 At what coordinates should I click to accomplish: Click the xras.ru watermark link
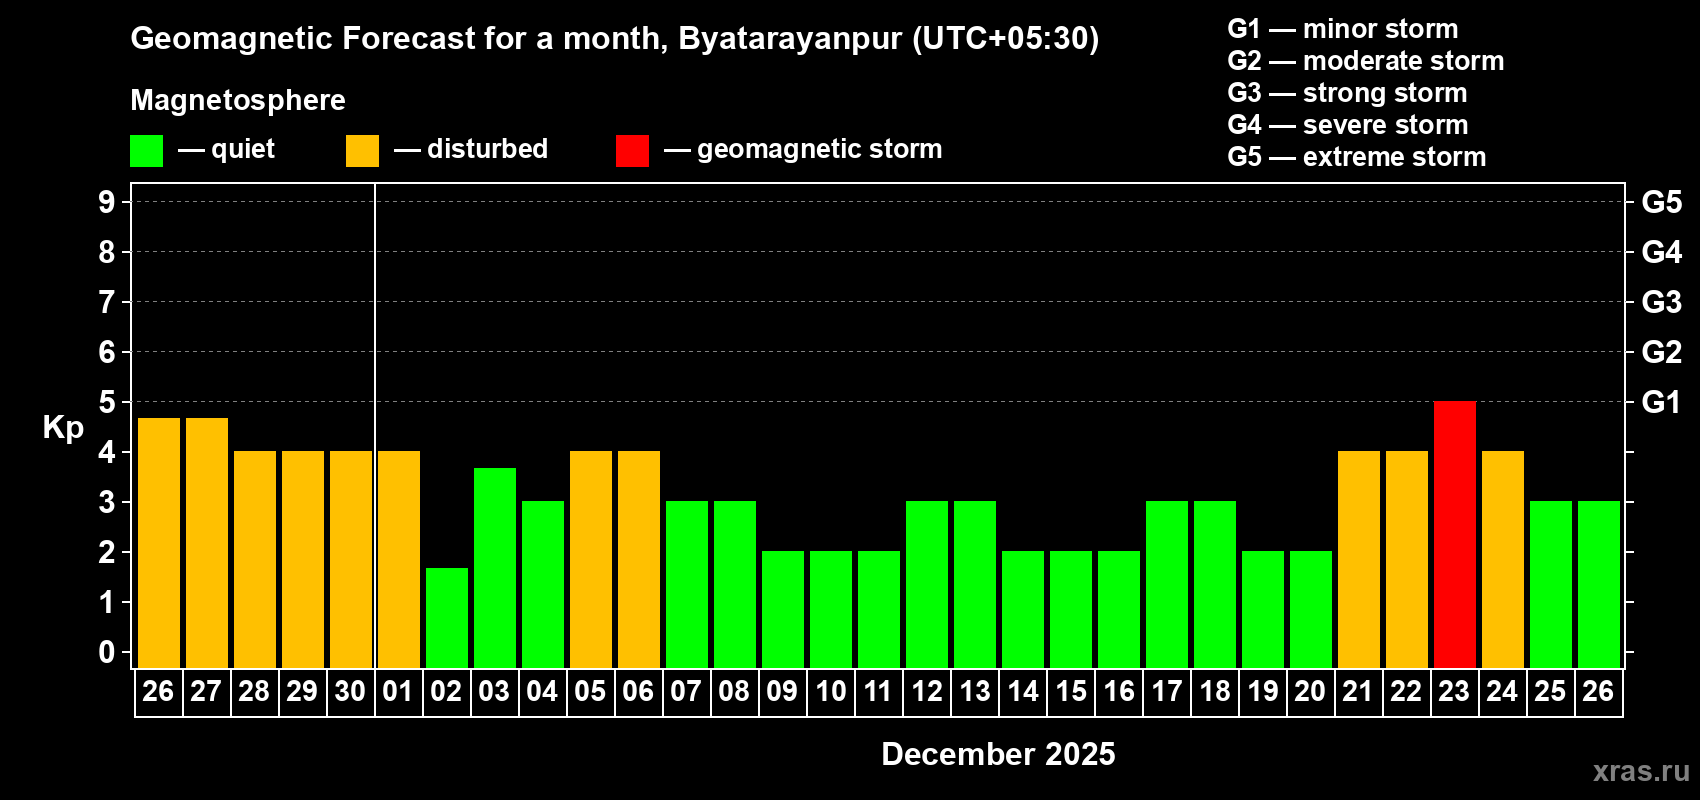pos(1641,771)
